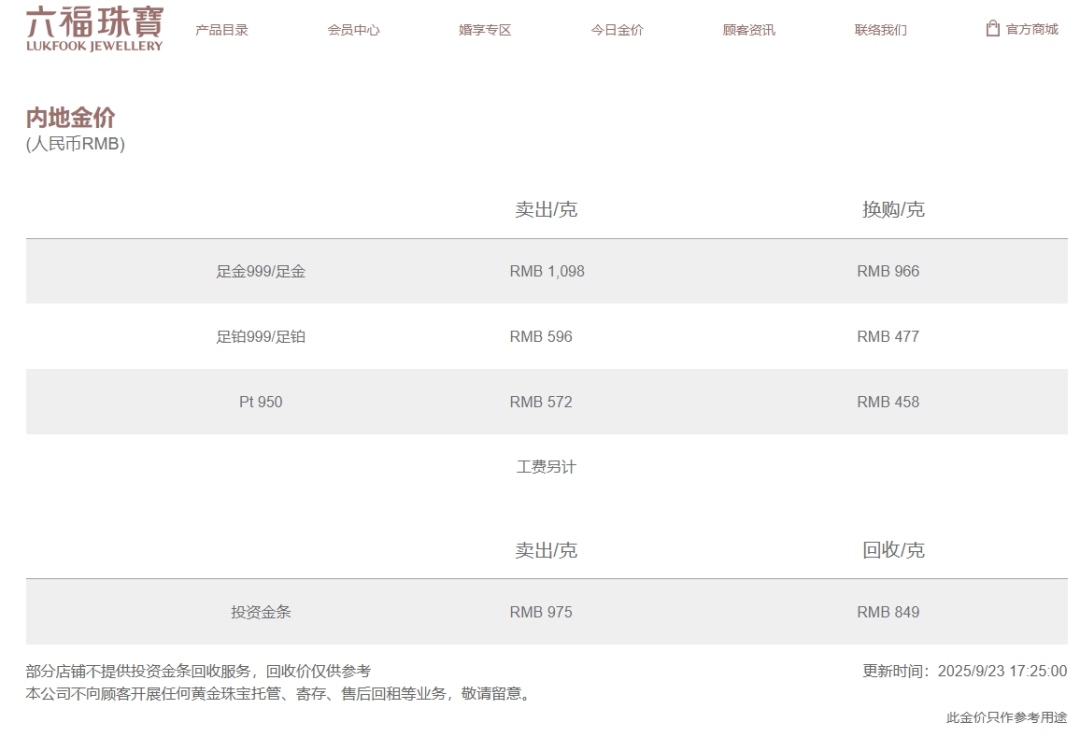The height and width of the screenshot is (751, 1080).
Task: Select 今日金价 in navigation
Action: point(617,30)
